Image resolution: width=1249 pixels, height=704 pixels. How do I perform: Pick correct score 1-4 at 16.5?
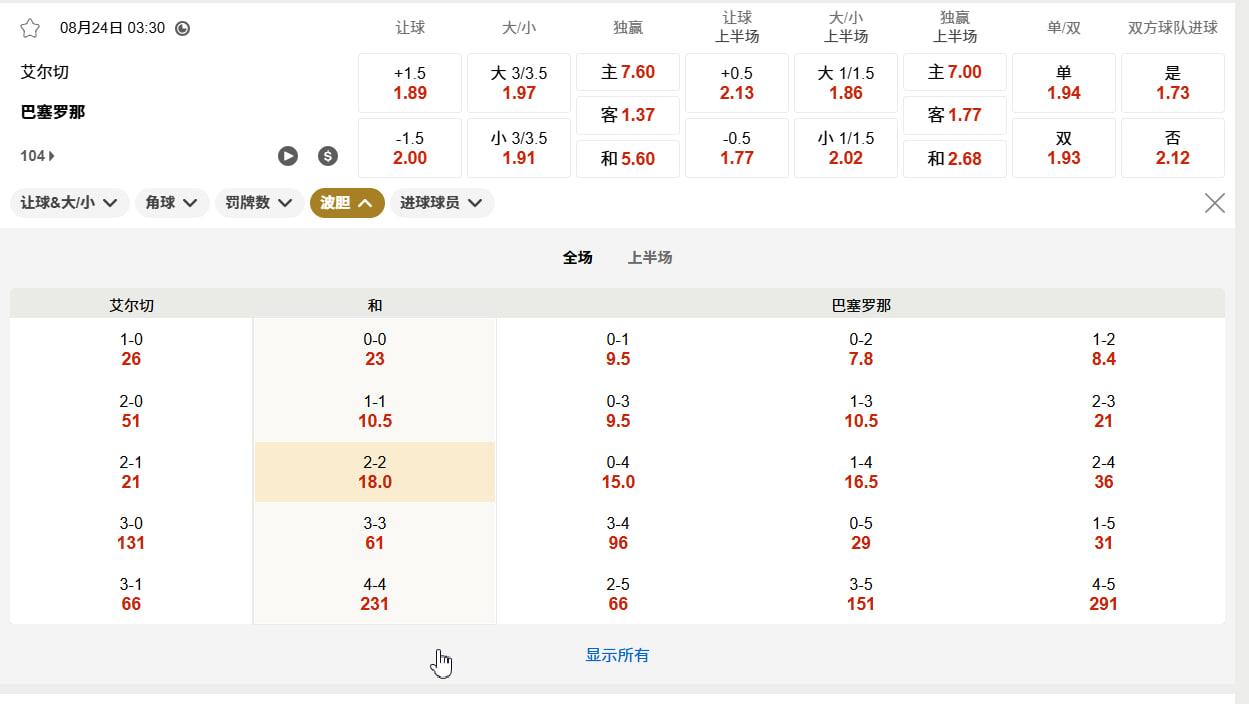(861, 472)
